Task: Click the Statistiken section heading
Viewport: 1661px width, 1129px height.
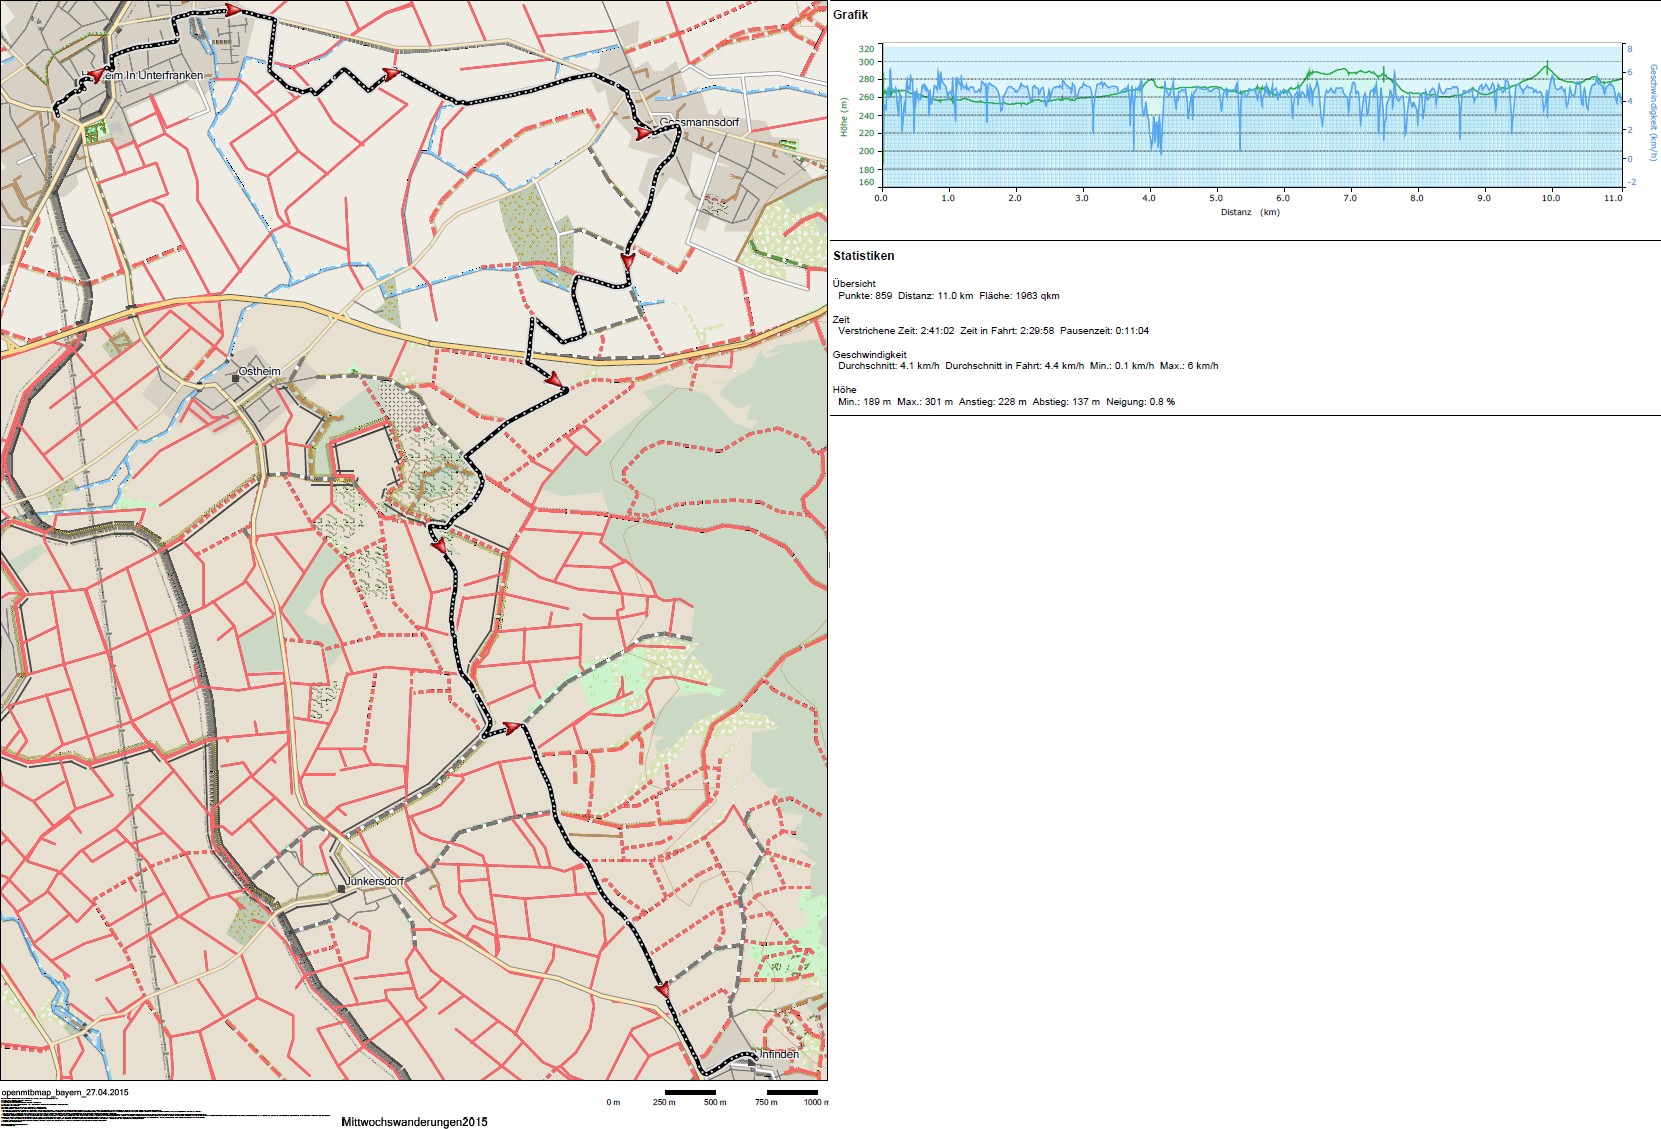Action: (x=863, y=256)
